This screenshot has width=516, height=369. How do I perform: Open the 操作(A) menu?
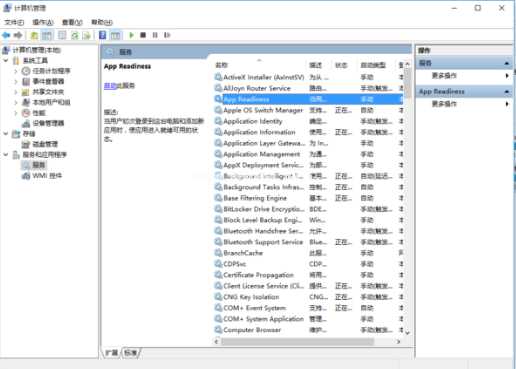pos(43,22)
